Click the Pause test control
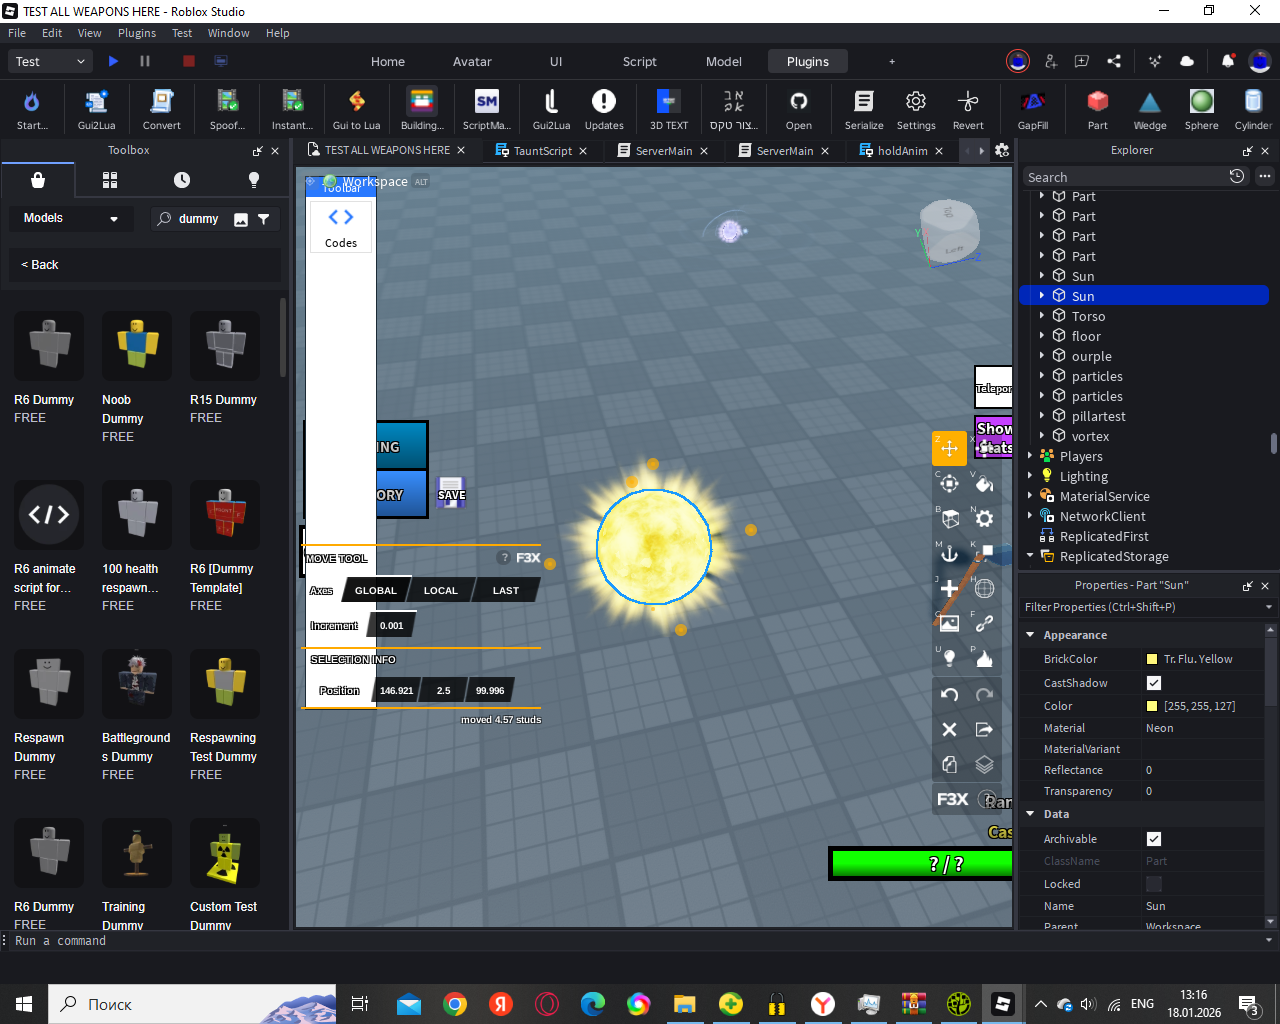 coord(145,61)
